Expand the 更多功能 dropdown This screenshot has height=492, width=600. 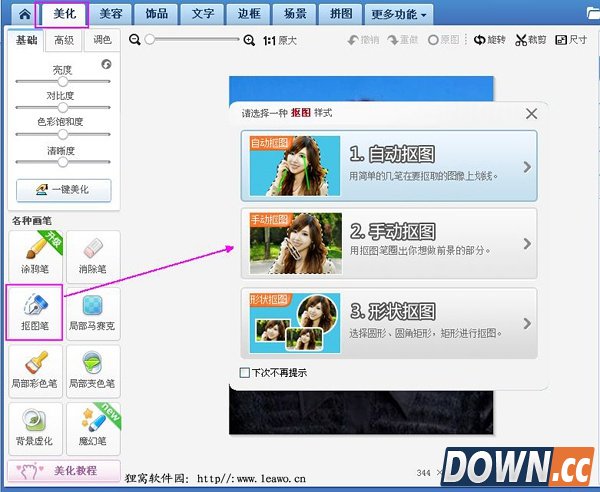399,15
